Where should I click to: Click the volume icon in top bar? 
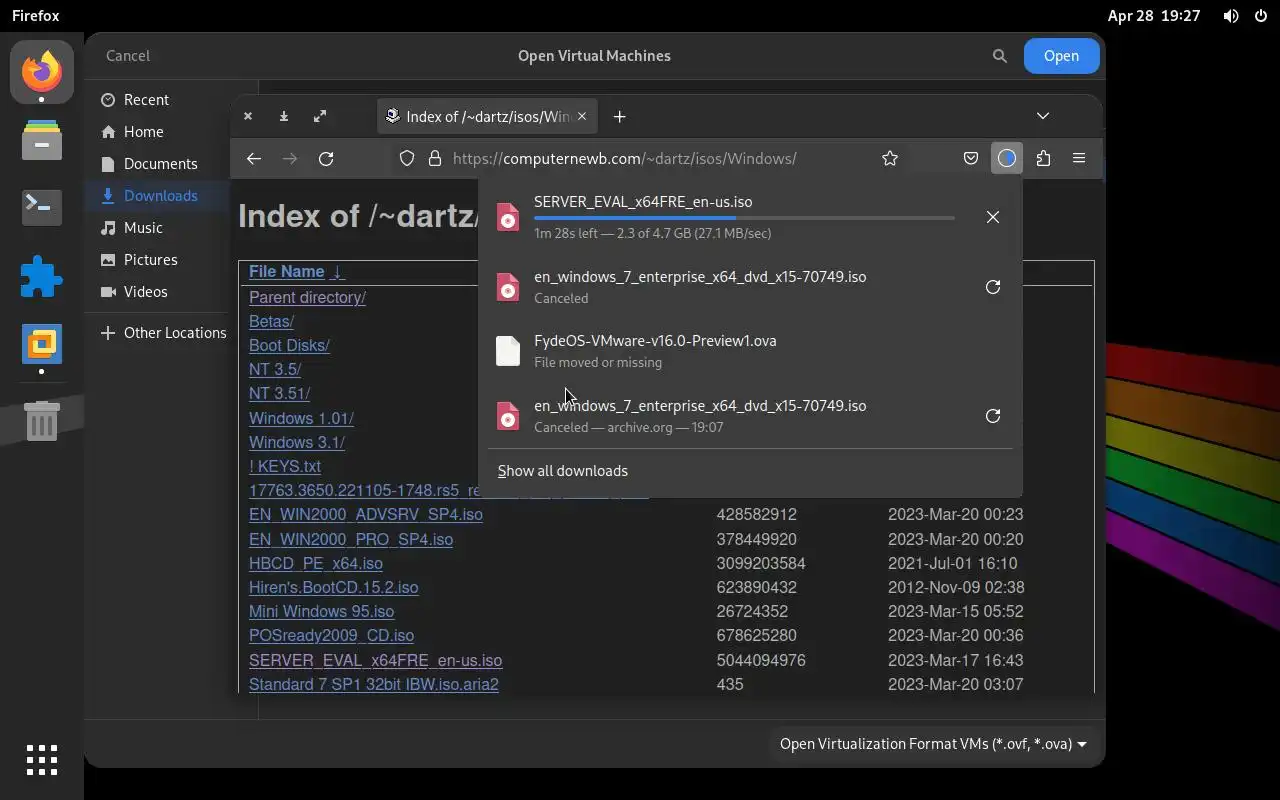point(1231,16)
